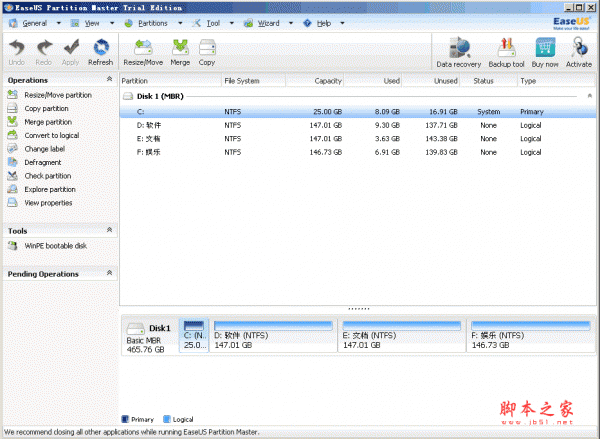Image resolution: width=600 pixels, height=439 pixels.
Task: Expand the View menu dropdown arrow
Action: (x=112, y=23)
